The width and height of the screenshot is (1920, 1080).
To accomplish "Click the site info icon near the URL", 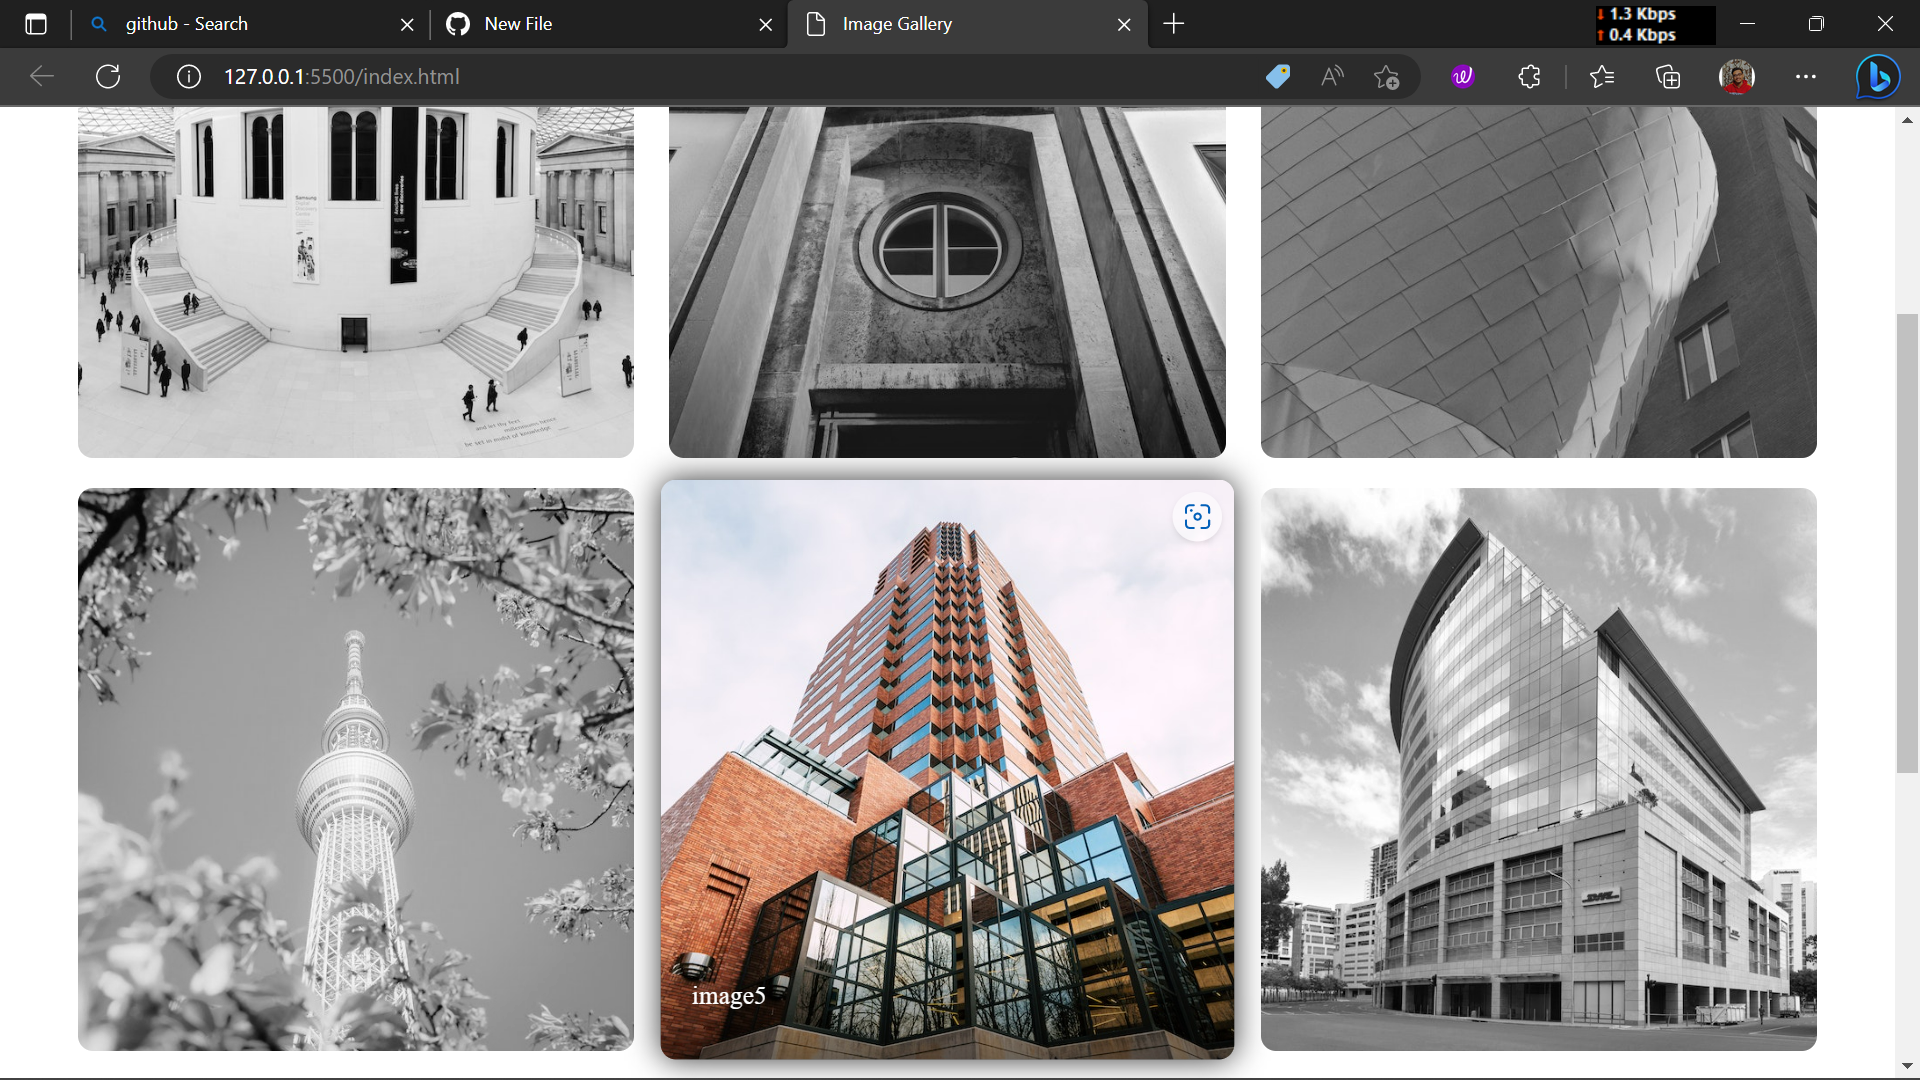I will (188, 76).
